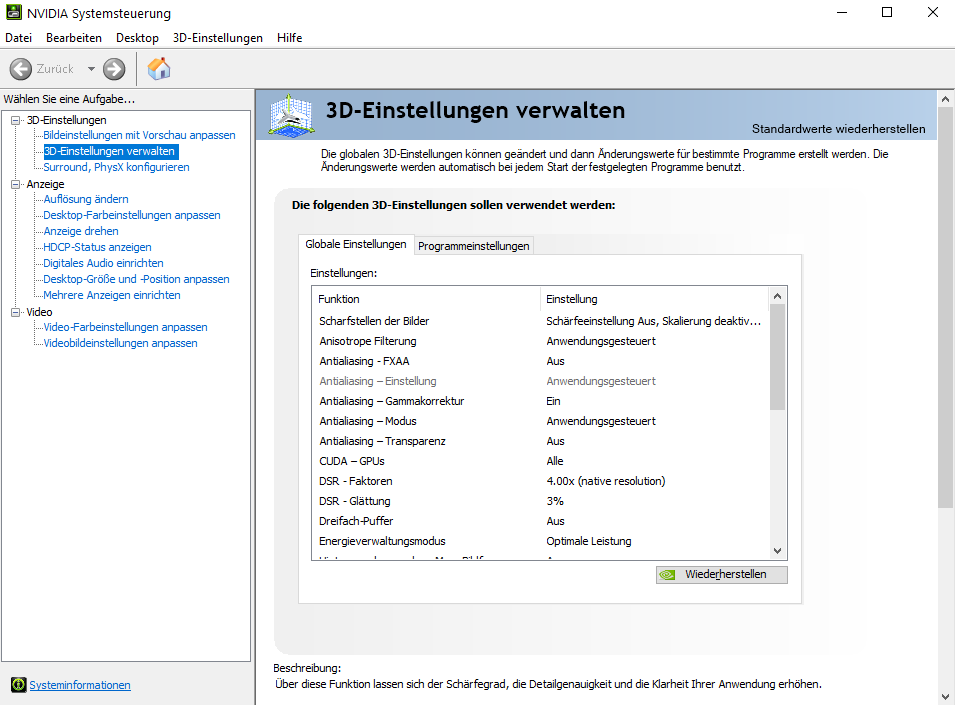This screenshot has height=705, width=955.
Task: Select 3D-Einstellungen verwalten in tree
Action: click(109, 151)
